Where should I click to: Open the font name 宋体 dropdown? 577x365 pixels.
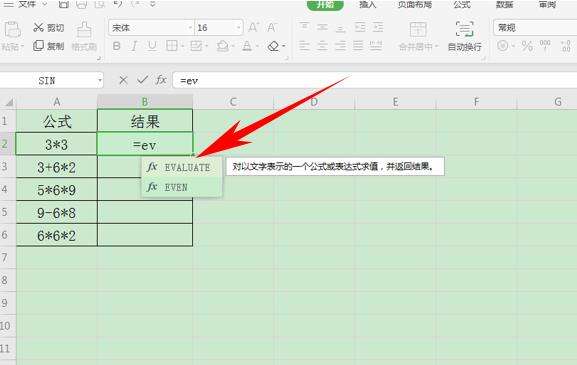point(190,28)
